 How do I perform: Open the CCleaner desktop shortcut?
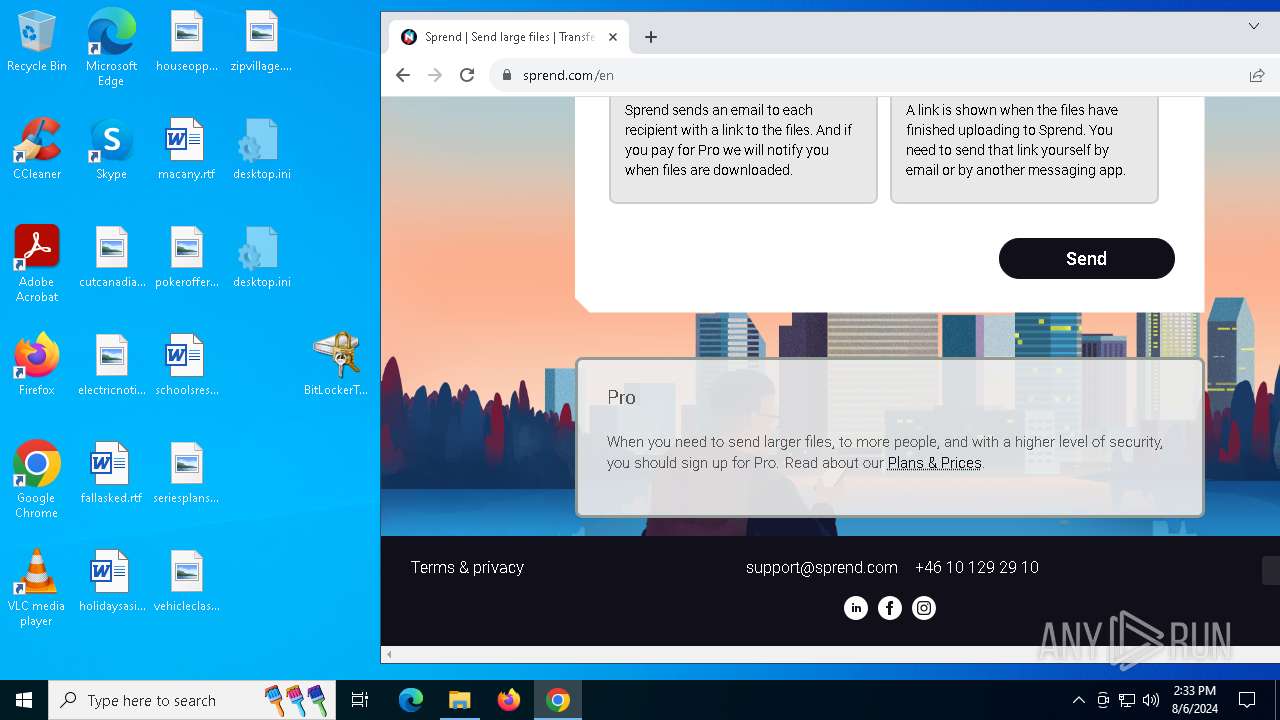[37, 150]
